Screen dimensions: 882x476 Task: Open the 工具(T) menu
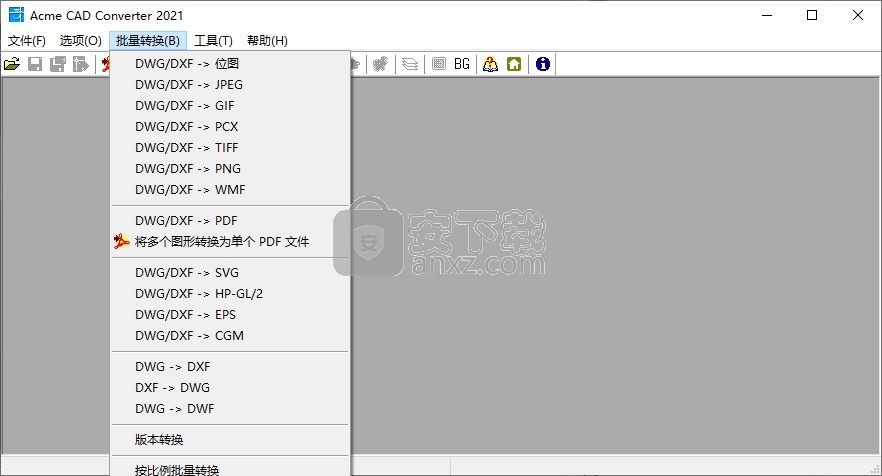[213, 41]
